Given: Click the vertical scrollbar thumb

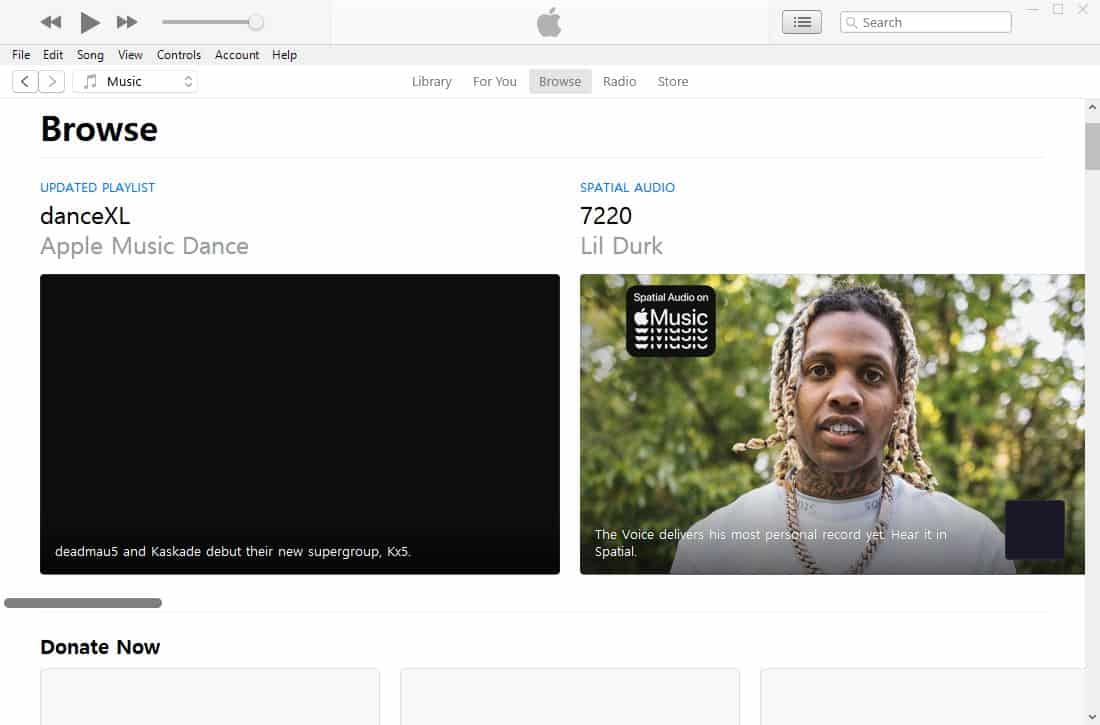Looking at the screenshot, I should (1092, 147).
